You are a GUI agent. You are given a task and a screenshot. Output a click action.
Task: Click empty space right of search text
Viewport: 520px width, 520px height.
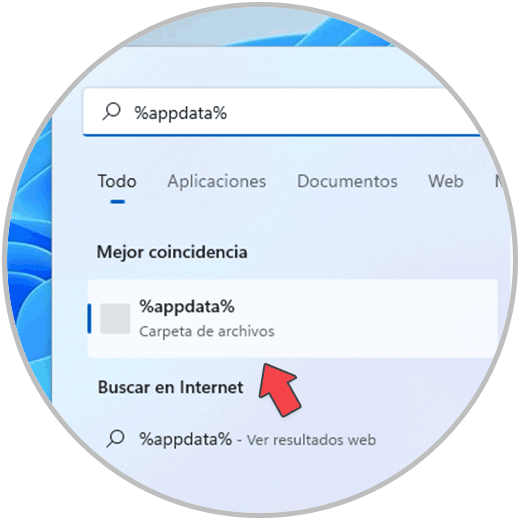[x=350, y=112]
